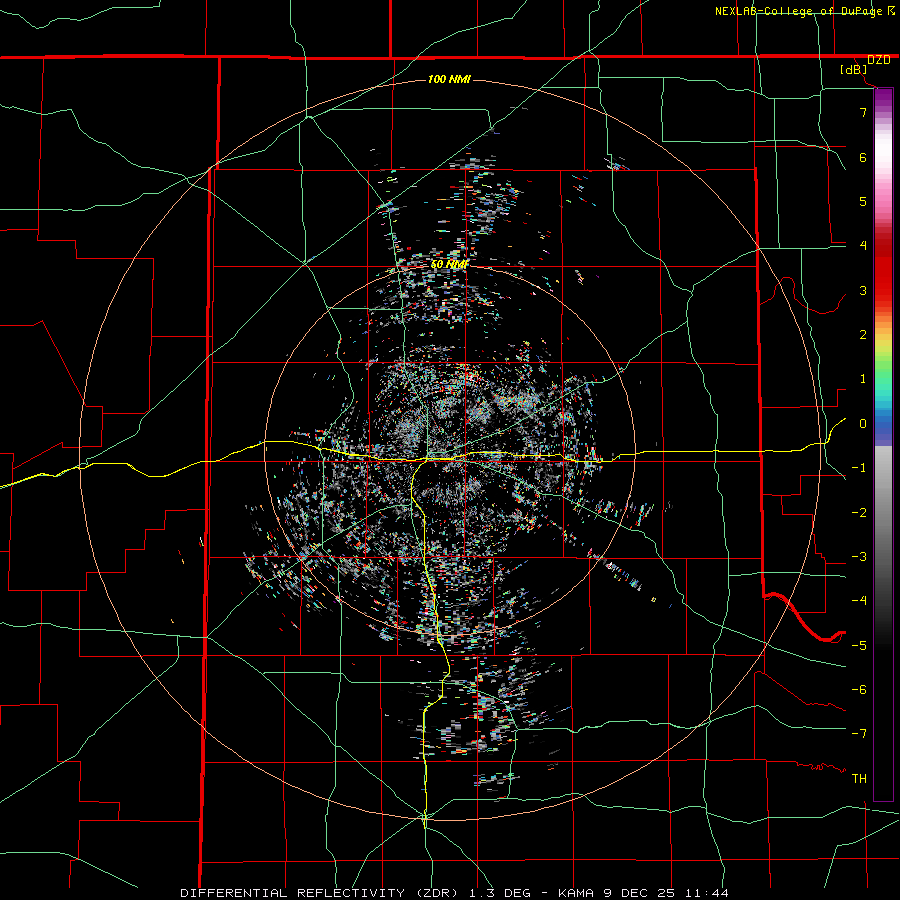Click the red band of the color bar

(x=883, y=278)
